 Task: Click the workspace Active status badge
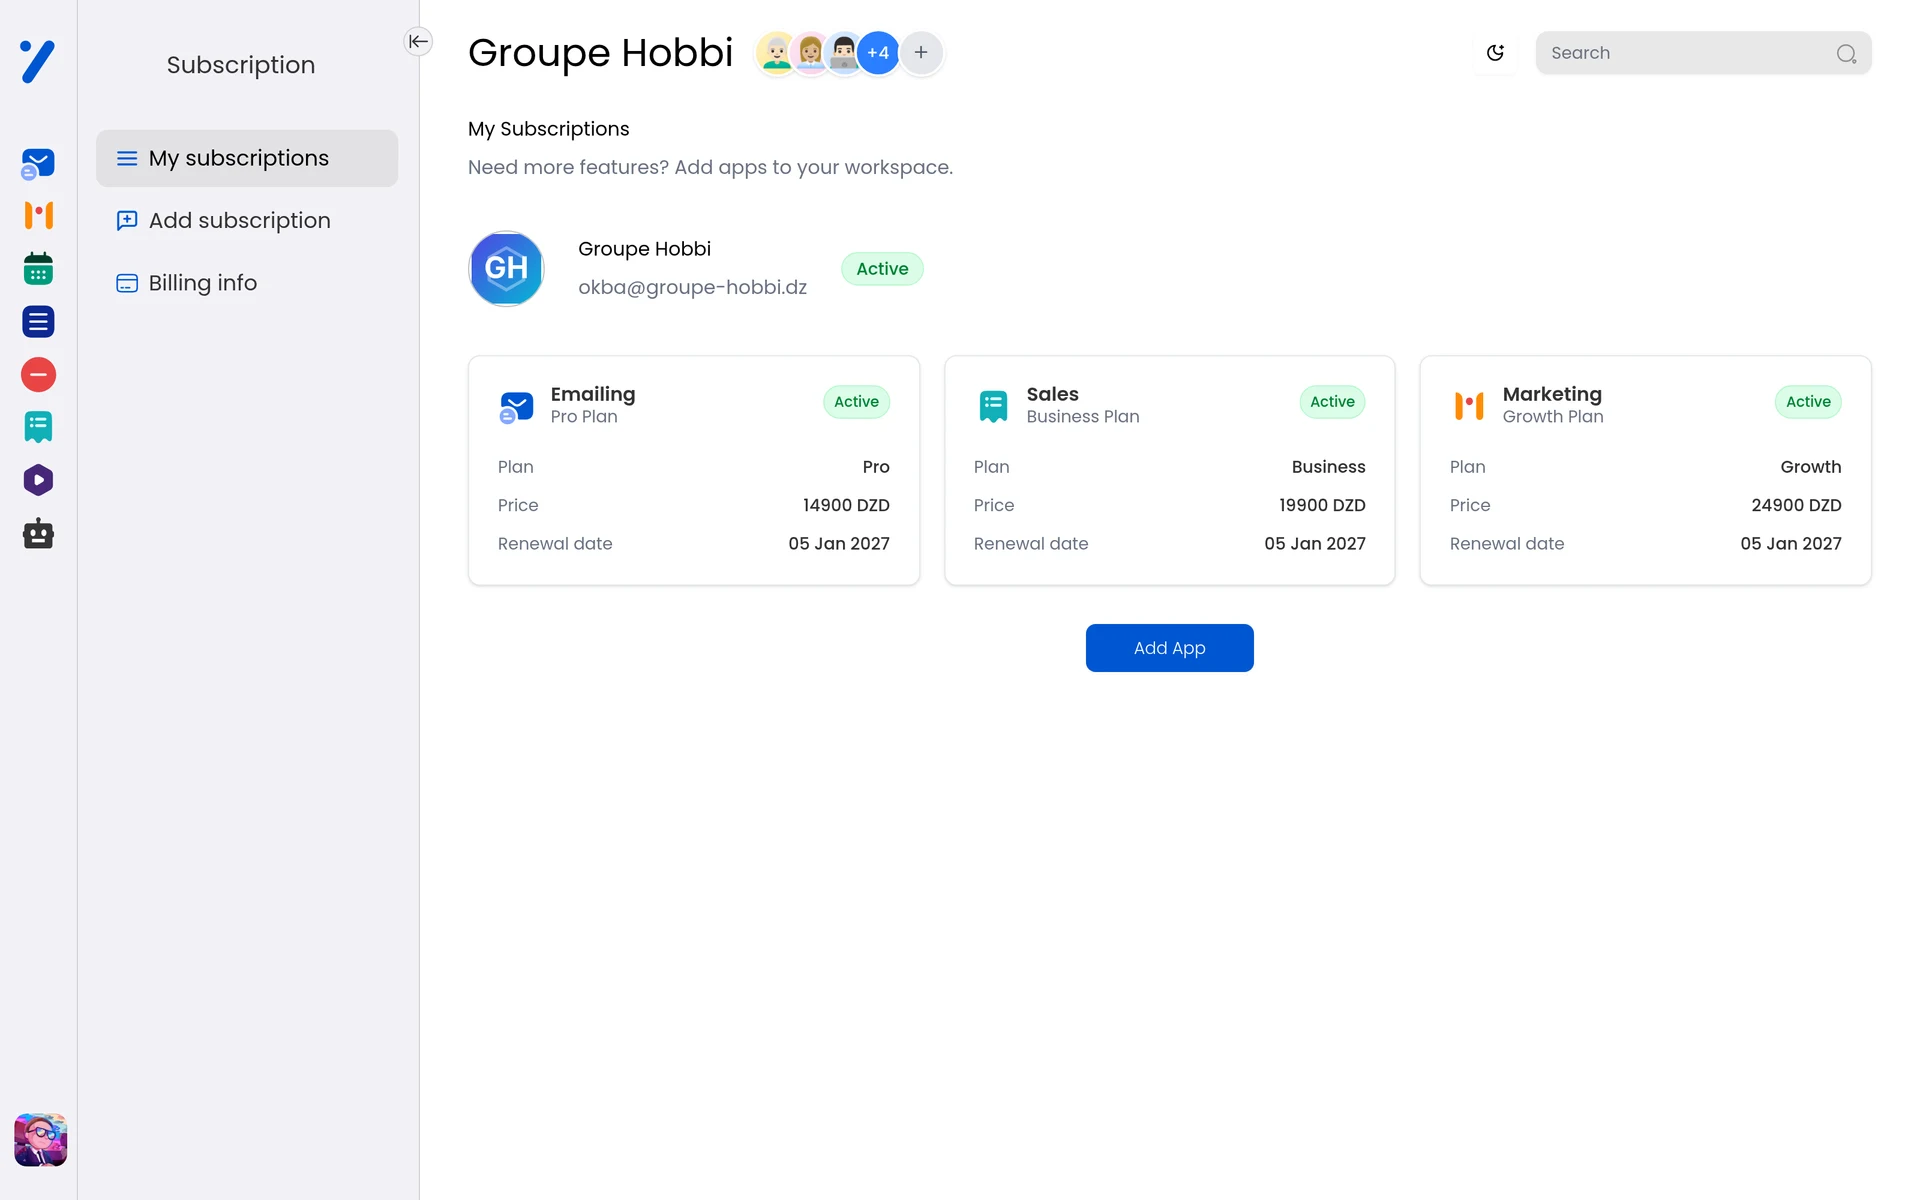(882, 269)
